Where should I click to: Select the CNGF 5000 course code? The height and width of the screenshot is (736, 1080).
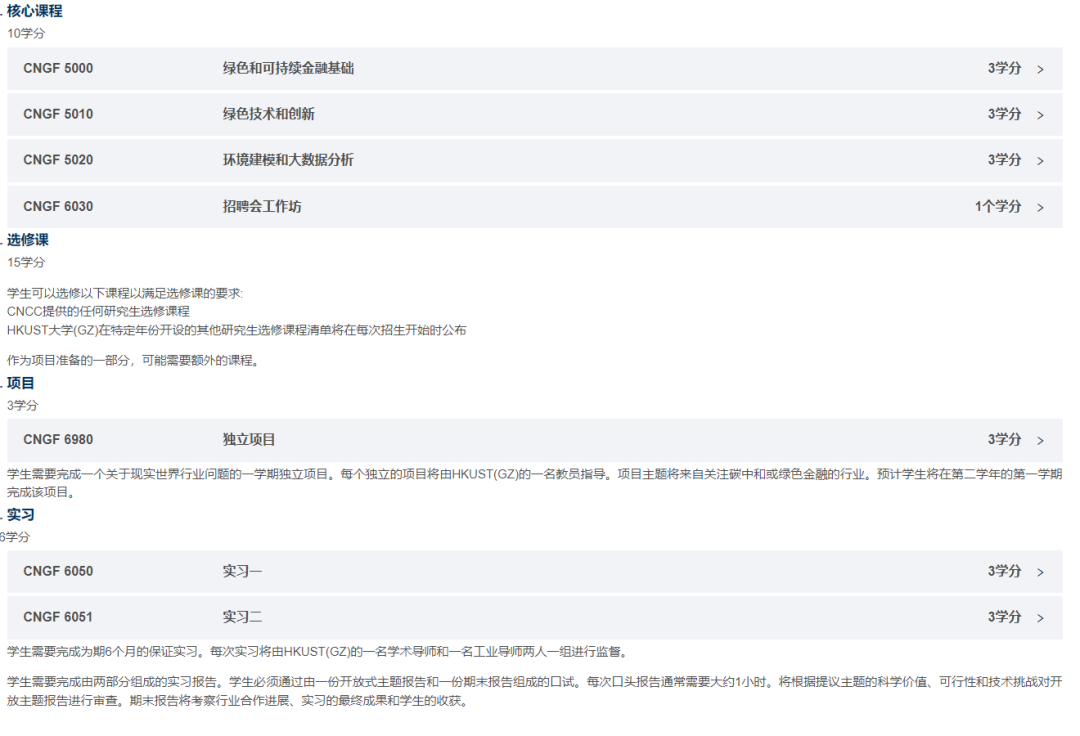pyautogui.click(x=57, y=68)
